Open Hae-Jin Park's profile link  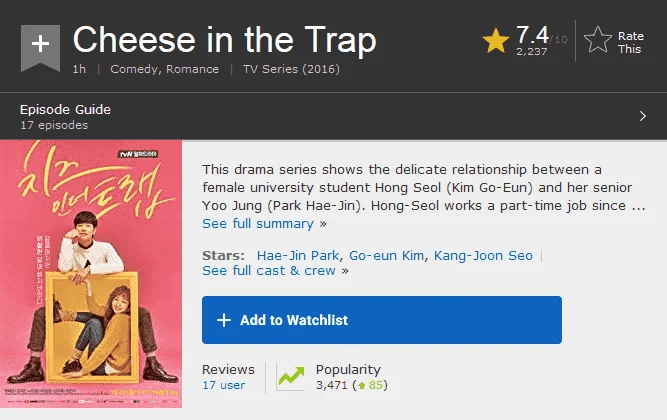298,255
